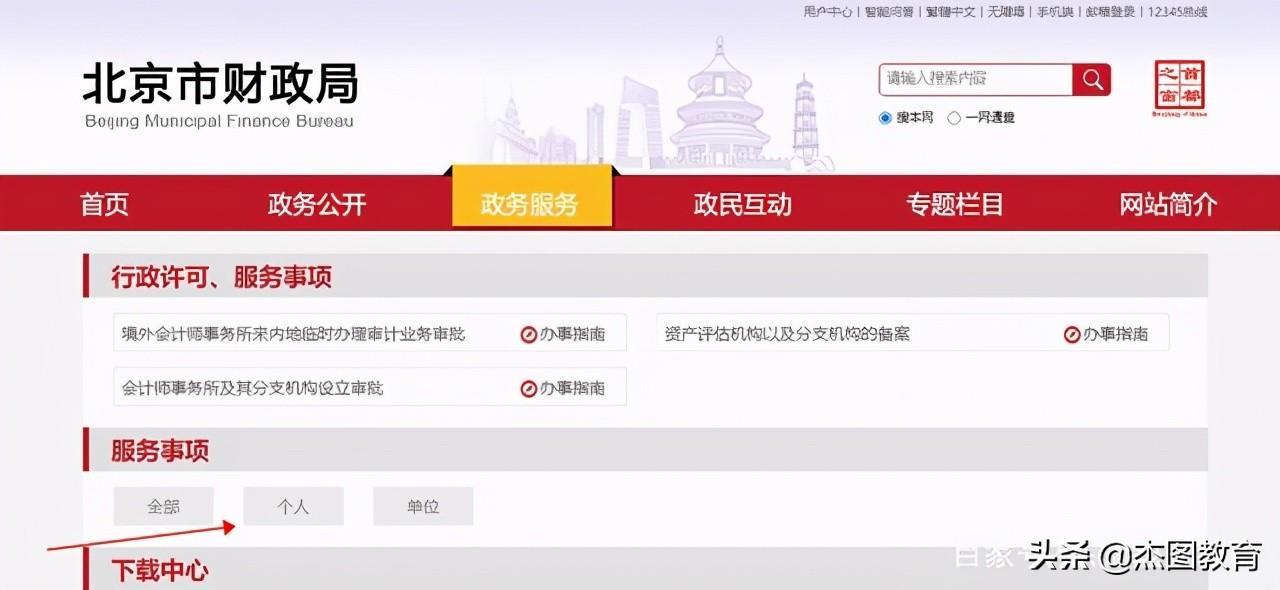
Task: Click the red magnifier search button
Action: pos(1091,80)
